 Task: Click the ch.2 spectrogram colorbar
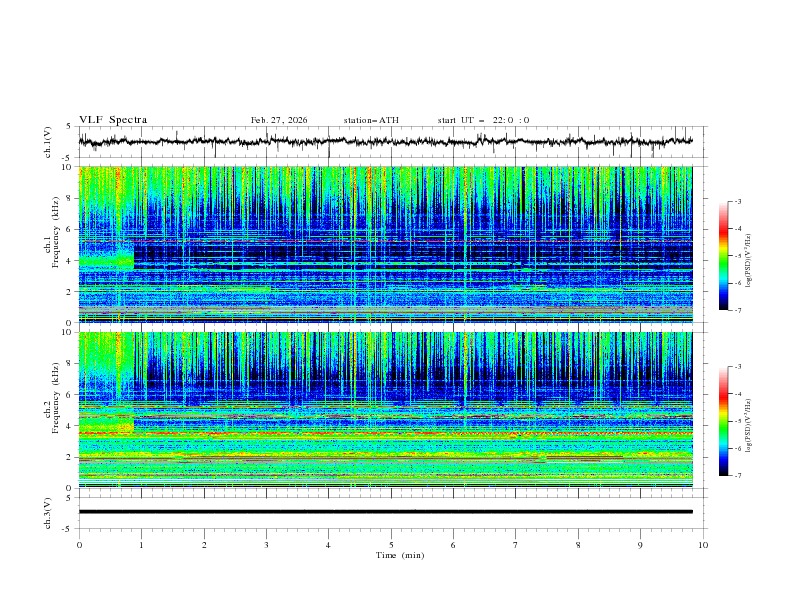pos(723,421)
